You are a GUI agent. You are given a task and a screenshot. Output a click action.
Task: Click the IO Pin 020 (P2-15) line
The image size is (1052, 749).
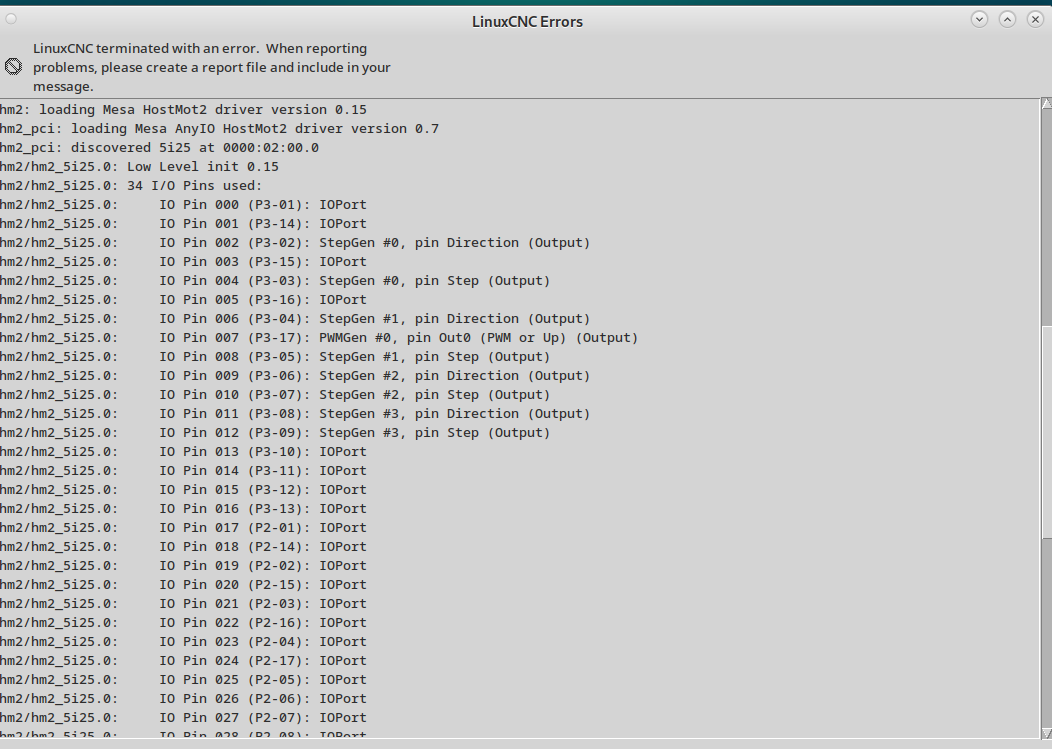[x=183, y=585]
